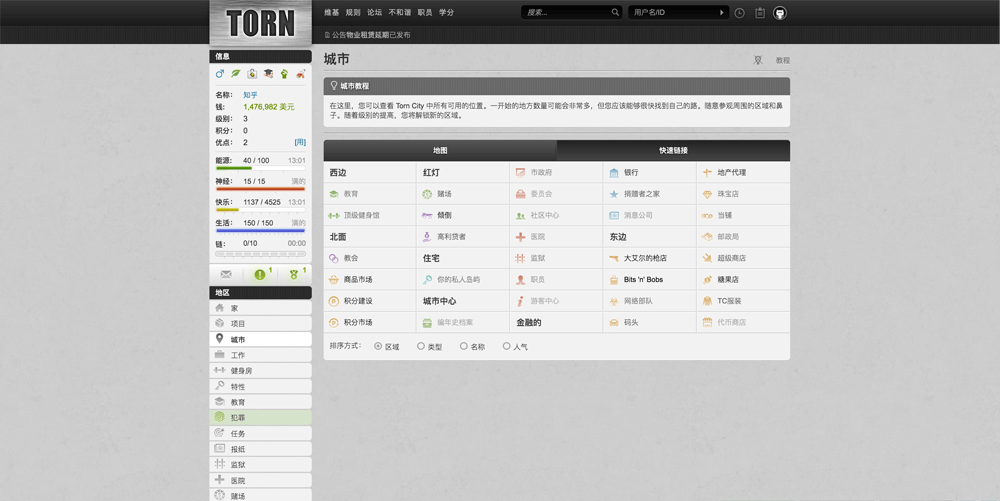
Task: Click the arrow in 用户名/ID field
Action: [721, 12]
